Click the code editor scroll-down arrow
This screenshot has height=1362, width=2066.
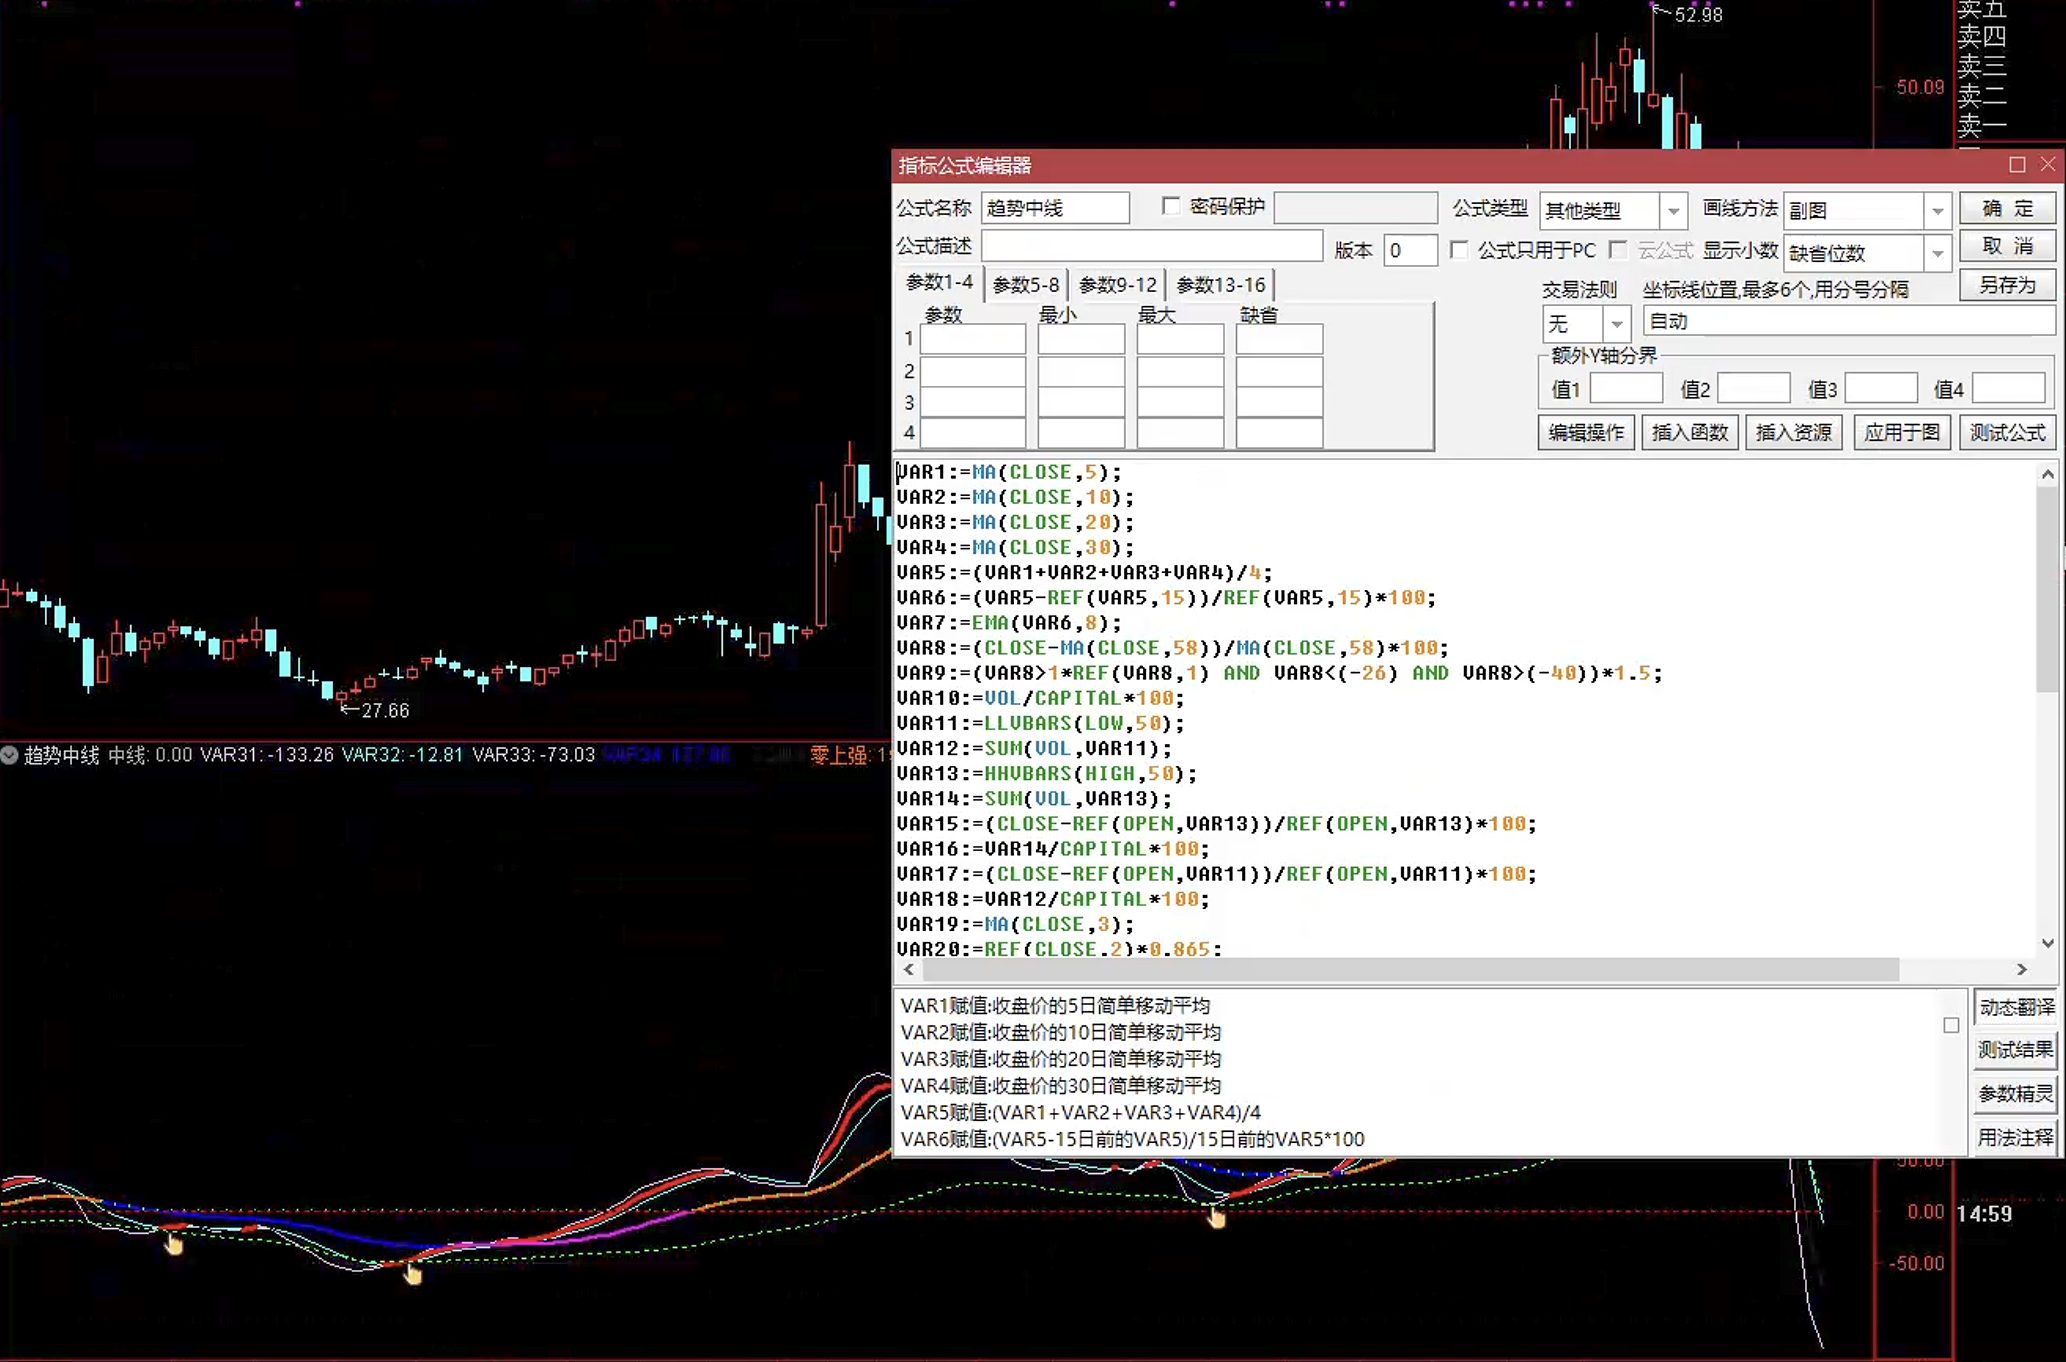2047,943
